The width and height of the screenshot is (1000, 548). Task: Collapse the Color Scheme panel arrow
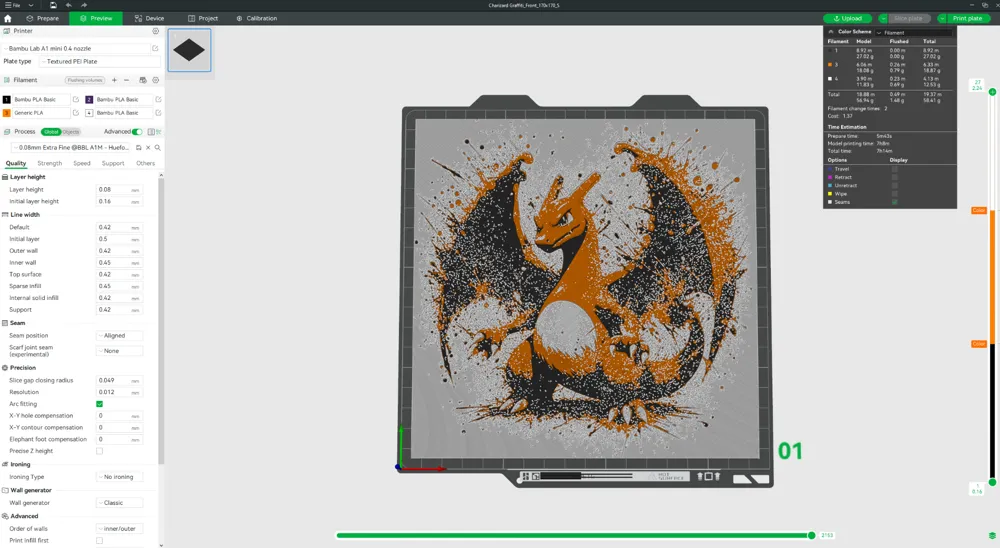pos(830,31)
